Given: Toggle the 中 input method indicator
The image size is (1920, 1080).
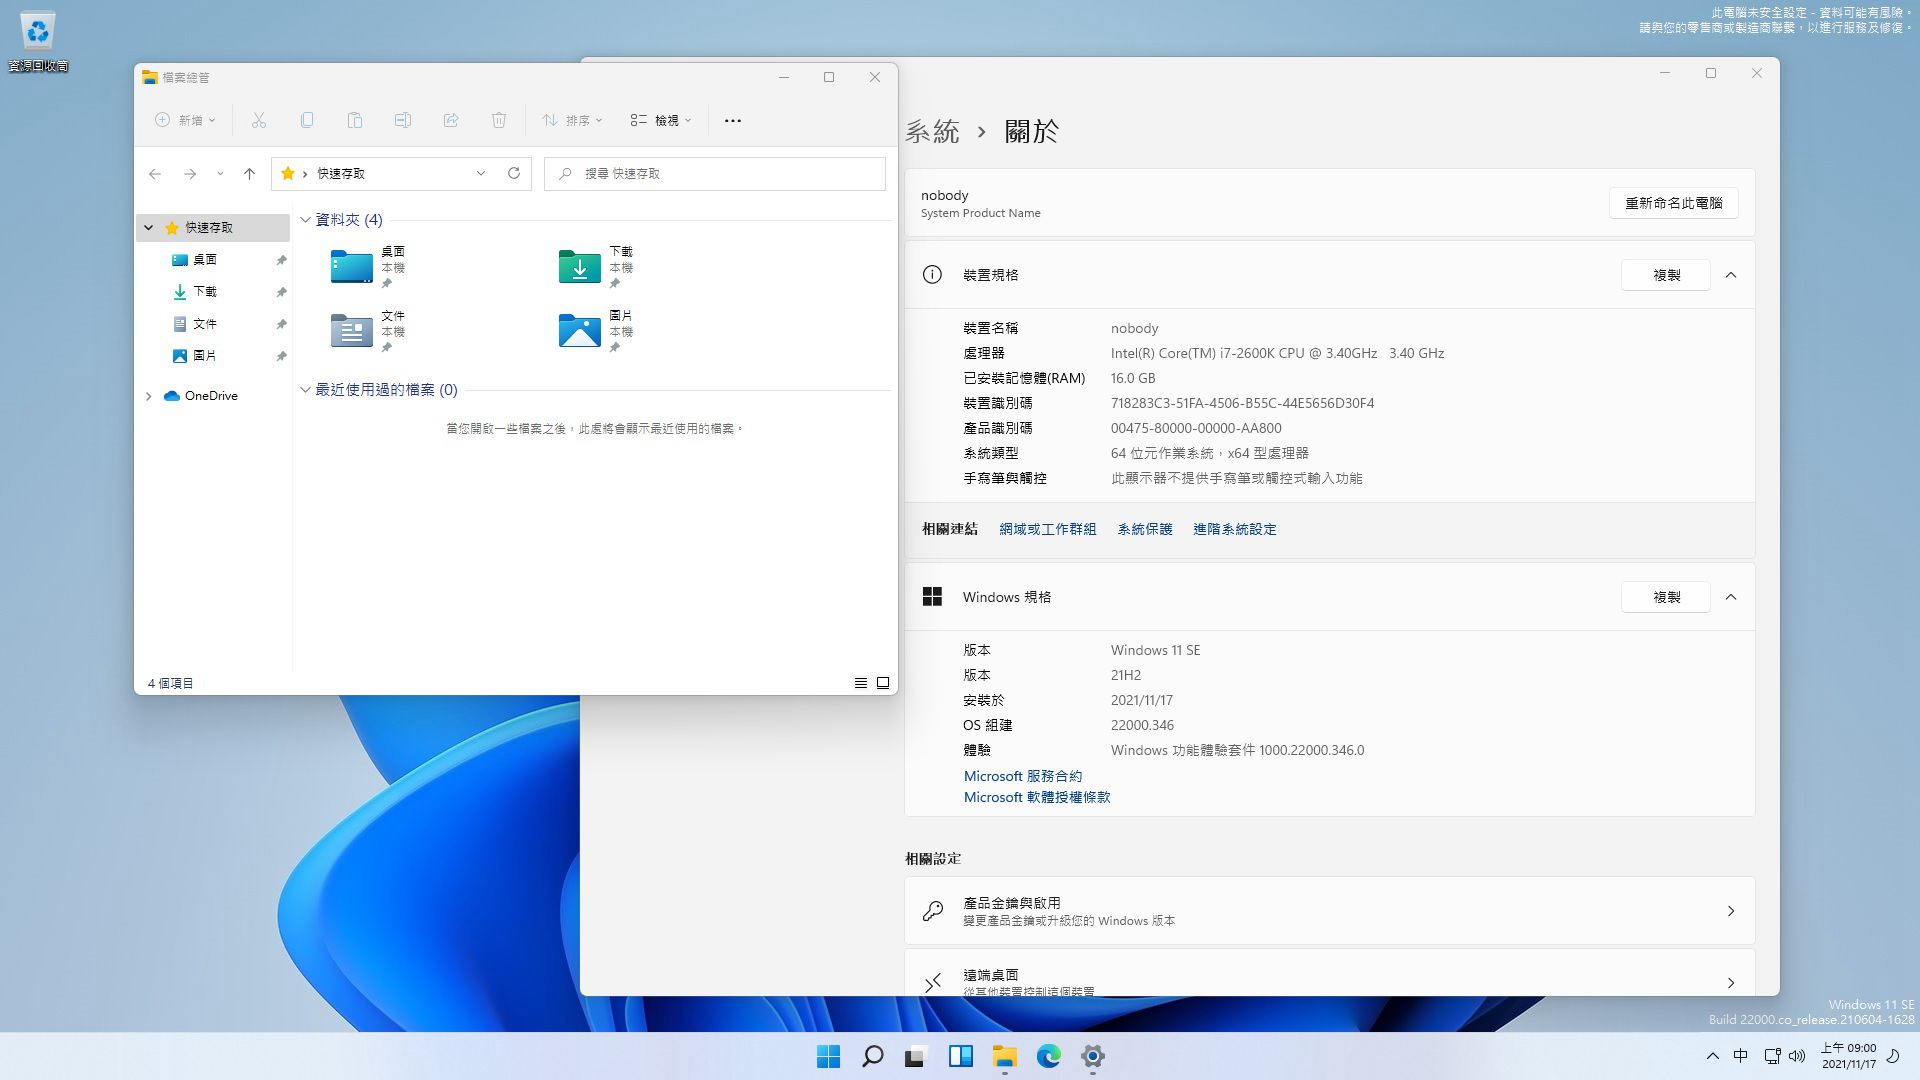Looking at the screenshot, I should point(1741,1056).
